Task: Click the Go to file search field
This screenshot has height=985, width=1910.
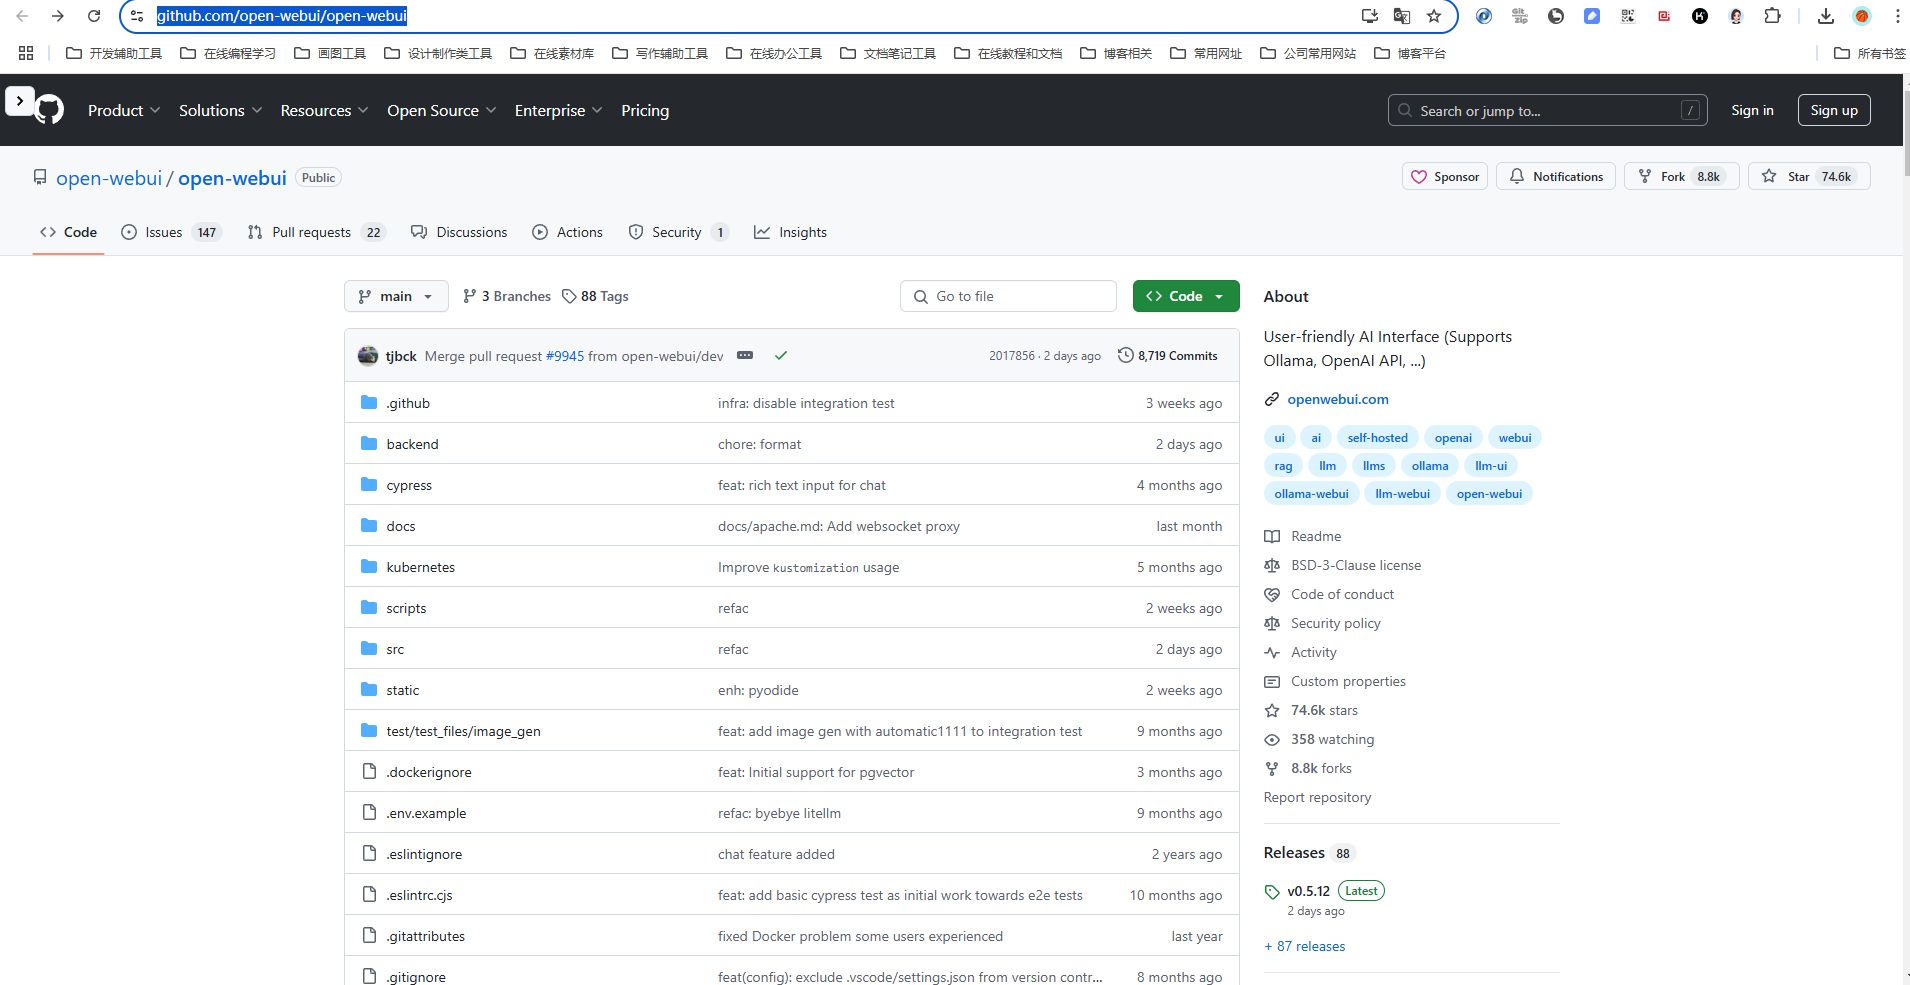Action: click(x=1008, y=296)
